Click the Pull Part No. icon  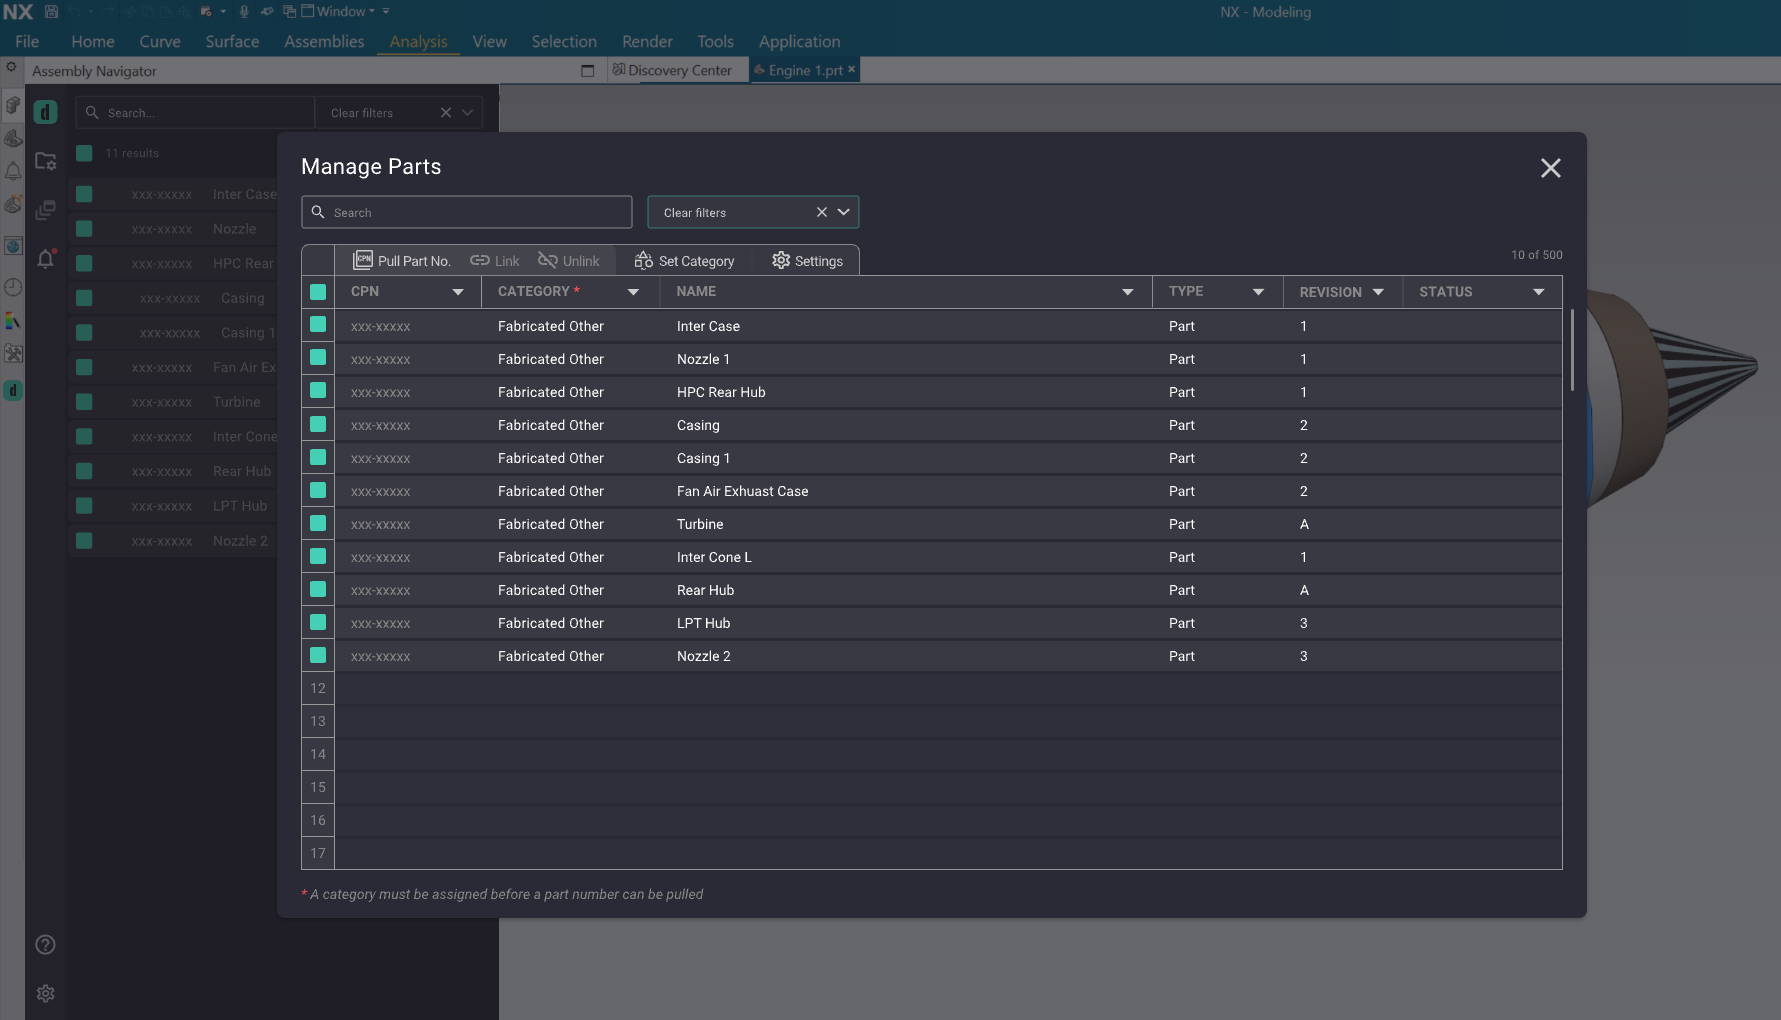(x=363, y=260)
